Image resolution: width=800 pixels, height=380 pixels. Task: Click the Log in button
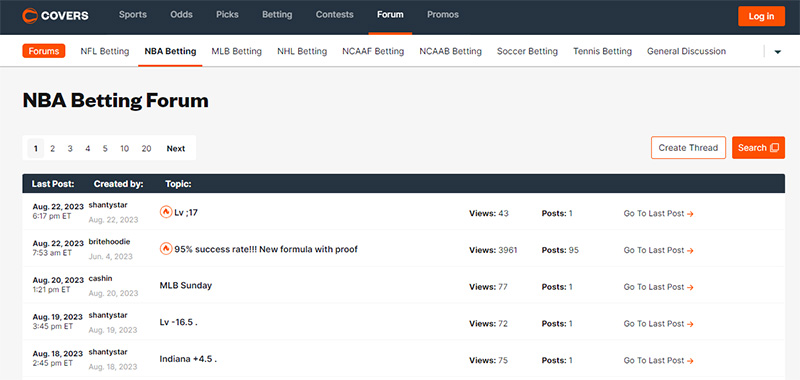click(x=761, y=16)
